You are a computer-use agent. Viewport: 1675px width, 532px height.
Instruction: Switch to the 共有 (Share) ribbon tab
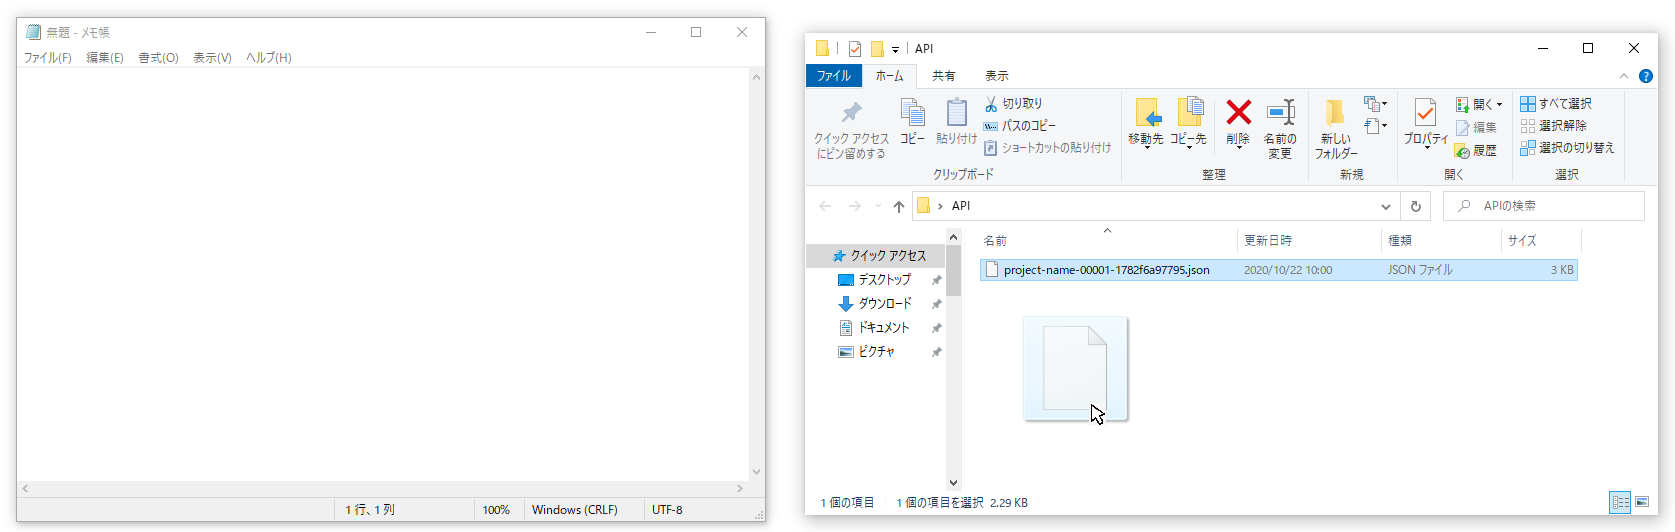[x=943, y=76]
